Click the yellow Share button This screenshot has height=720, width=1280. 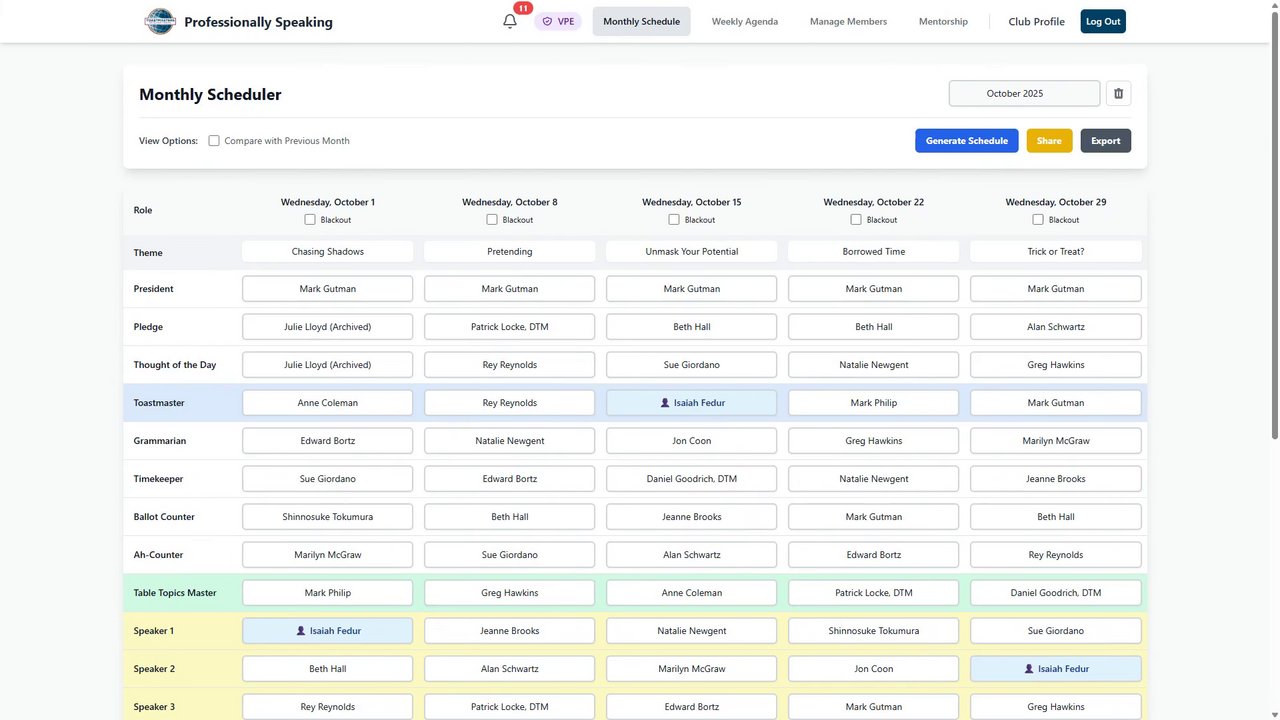coord(1049,141)
